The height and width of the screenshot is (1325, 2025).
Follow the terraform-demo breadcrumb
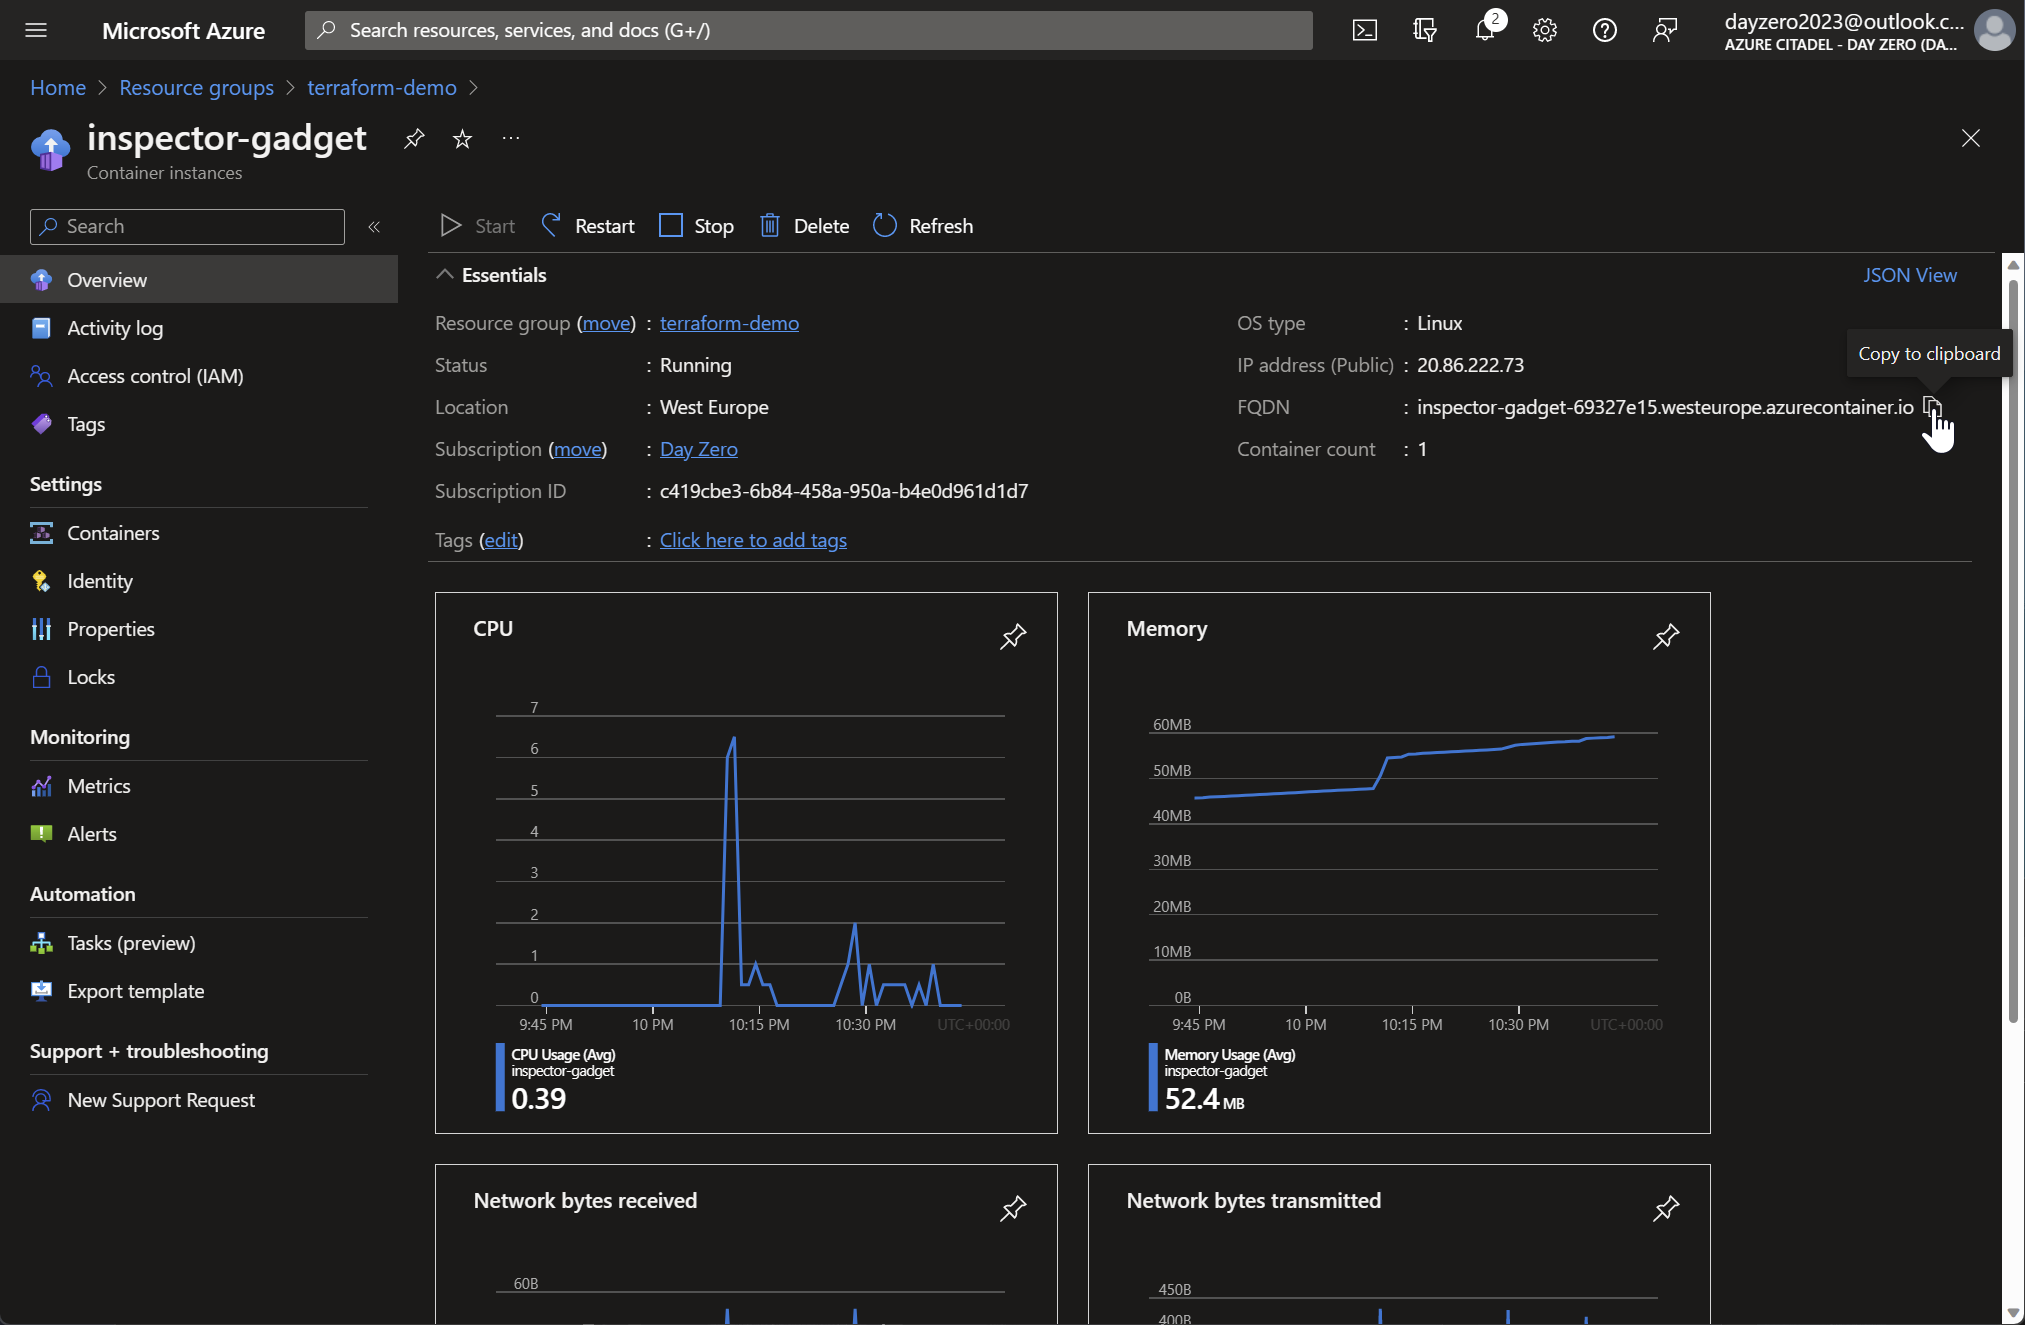(382, 87)
